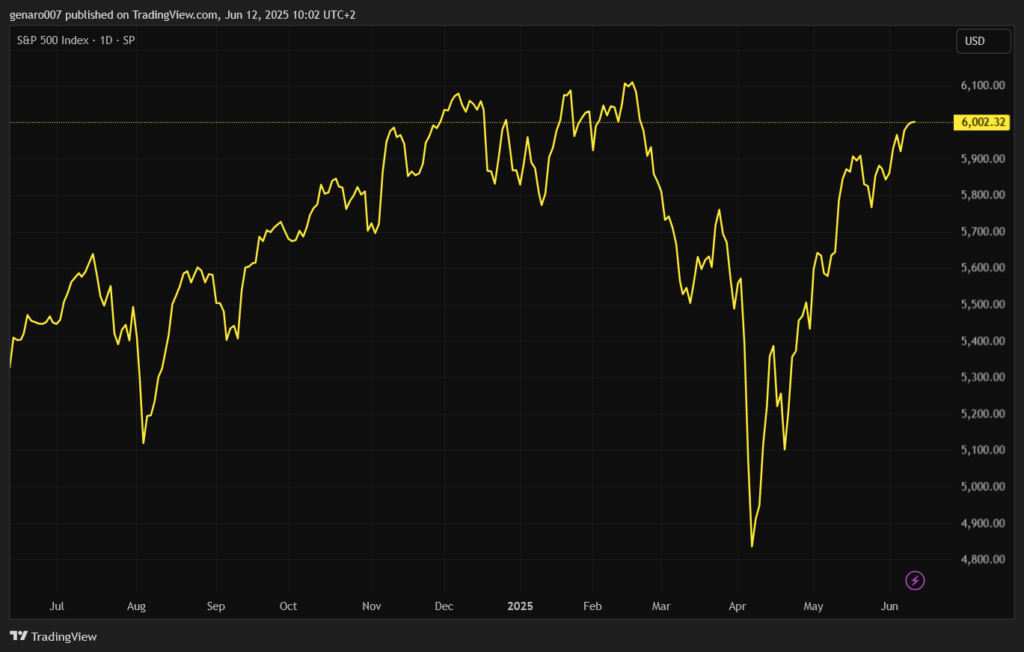Click the yellow 6,002.32 price label
The image size is (1024, 652).
point(983,122)
